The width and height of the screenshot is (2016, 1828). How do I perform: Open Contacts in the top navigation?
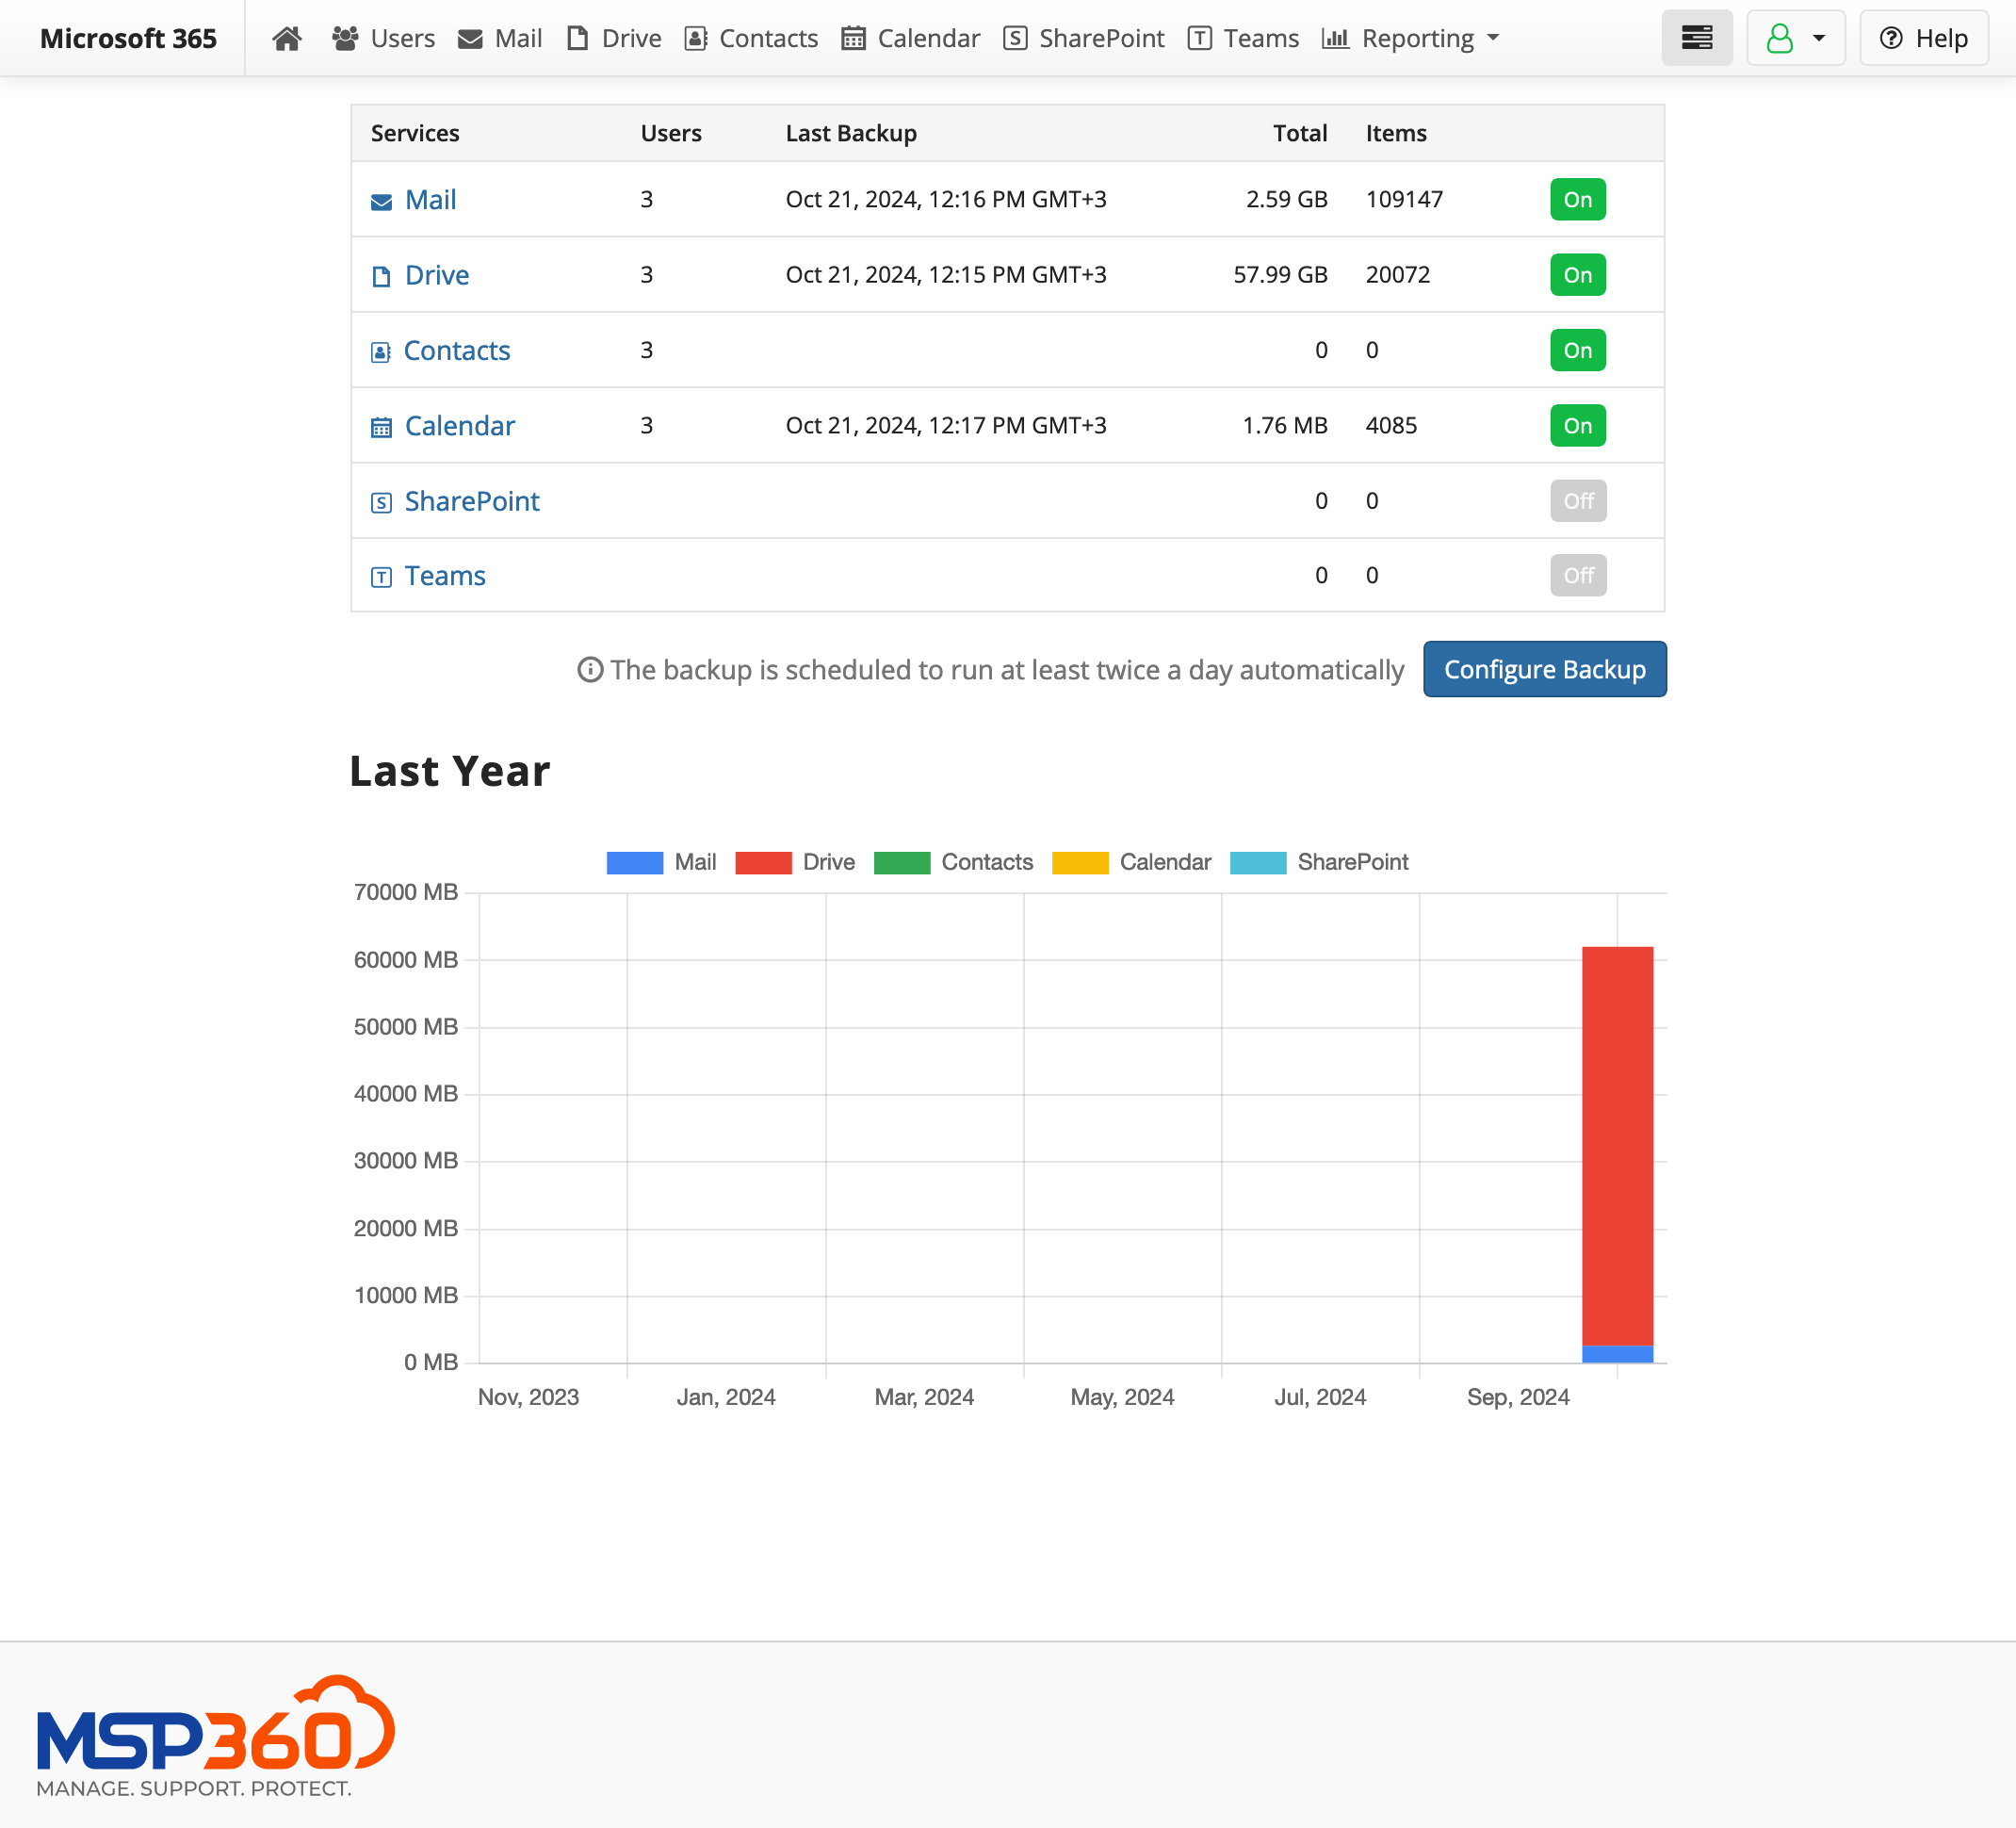(751, 38)
